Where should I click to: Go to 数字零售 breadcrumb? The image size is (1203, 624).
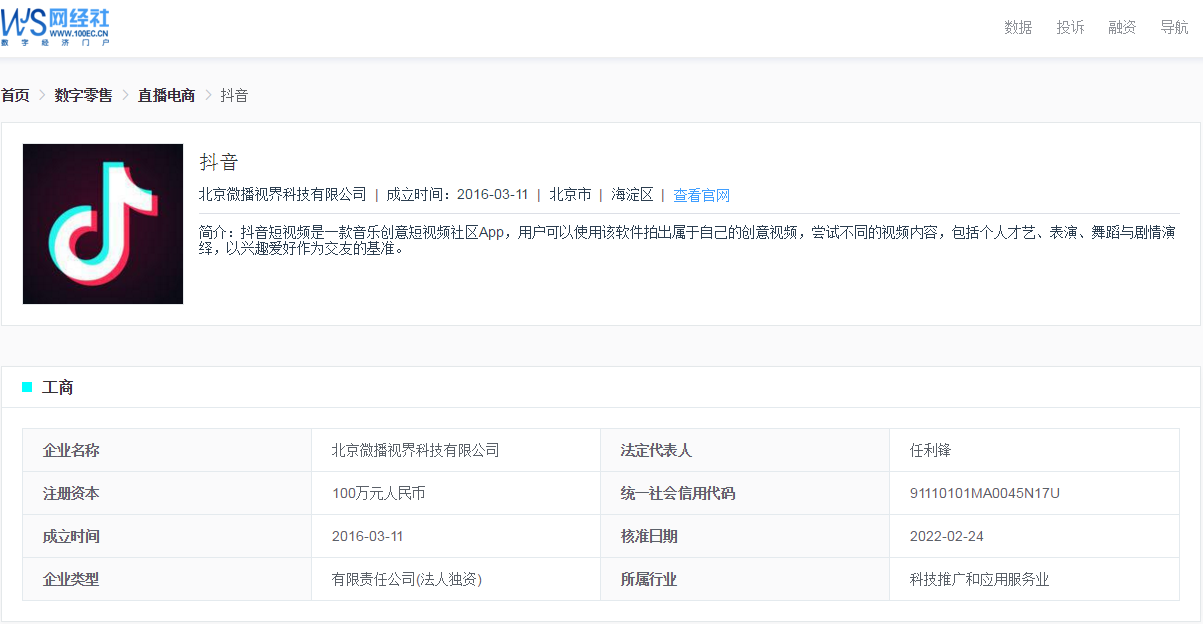coord(83,95)
